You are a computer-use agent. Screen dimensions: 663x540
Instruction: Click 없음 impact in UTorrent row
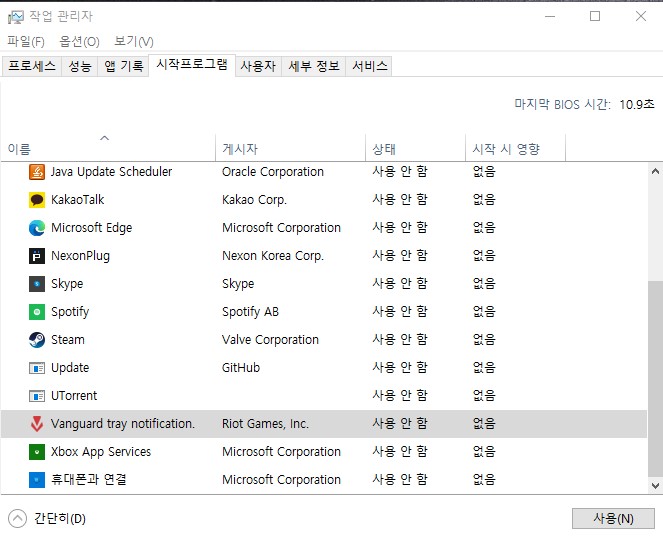click(484, 396)
